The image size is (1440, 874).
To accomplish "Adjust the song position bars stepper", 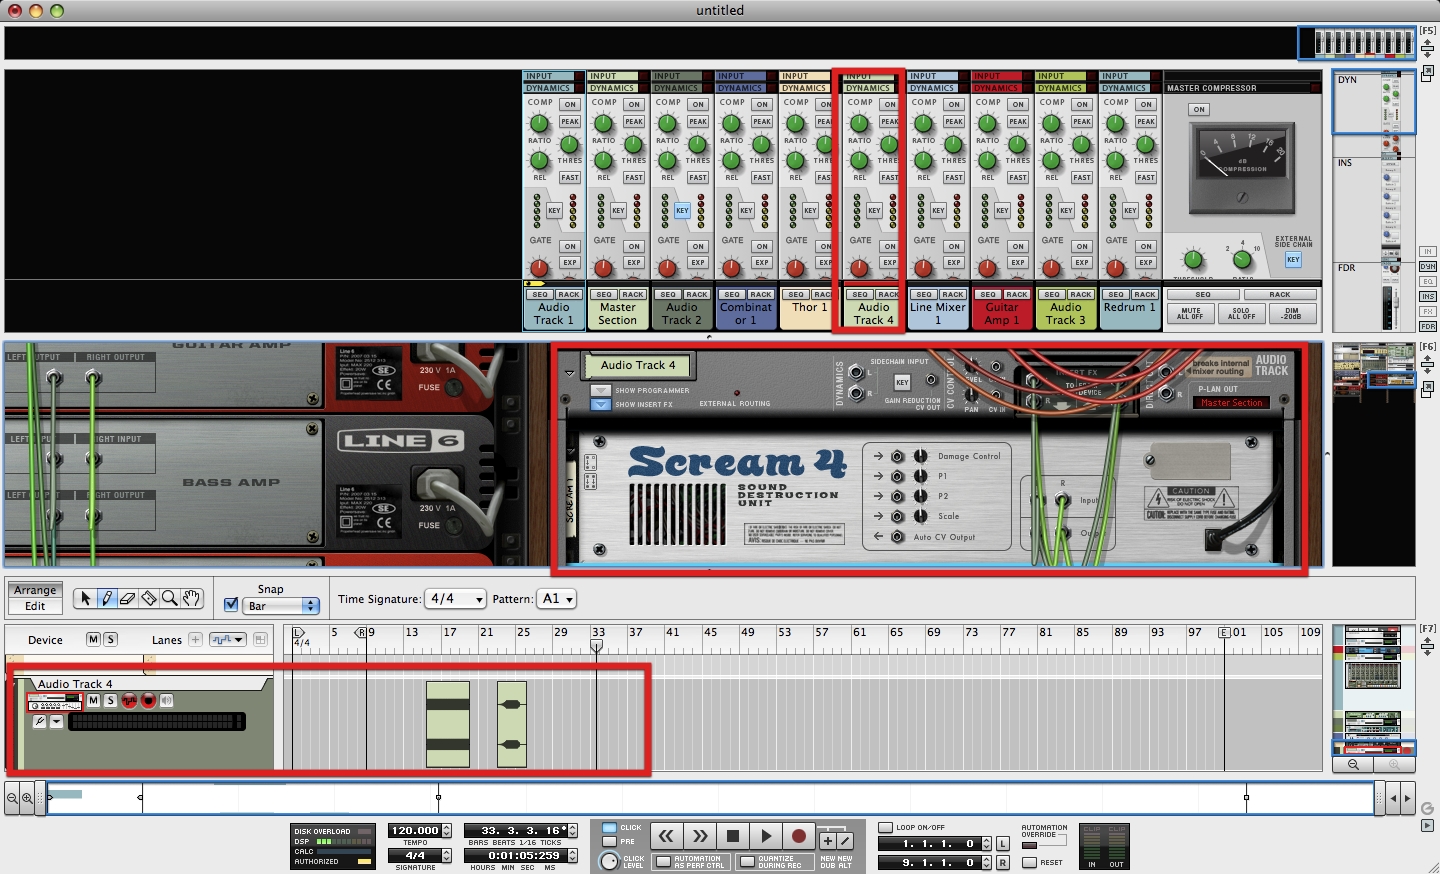I will [573, 830].
